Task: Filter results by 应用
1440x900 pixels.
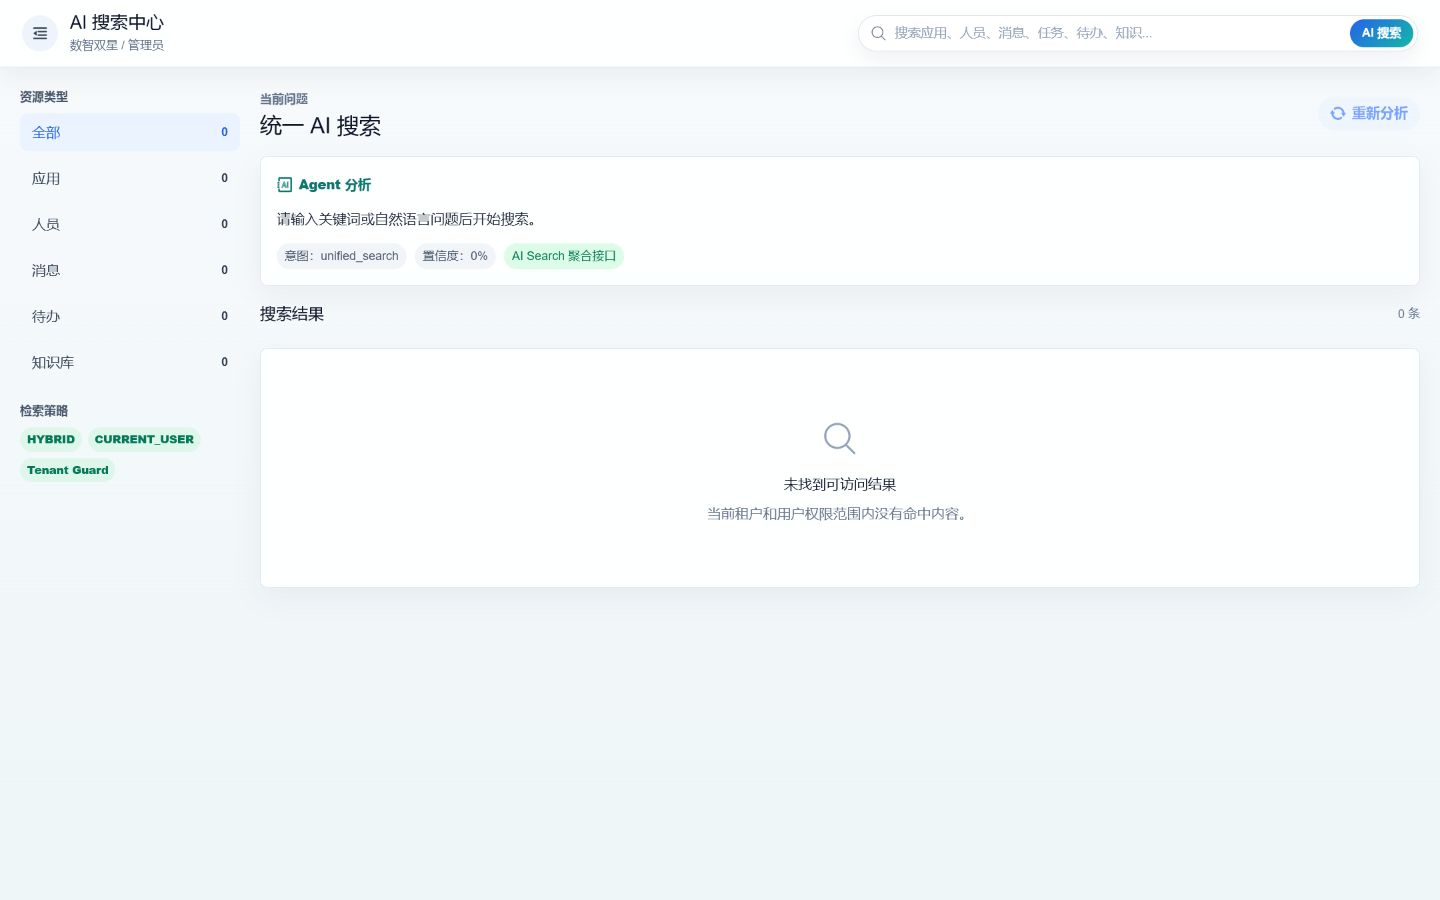Action: [130, 178]
